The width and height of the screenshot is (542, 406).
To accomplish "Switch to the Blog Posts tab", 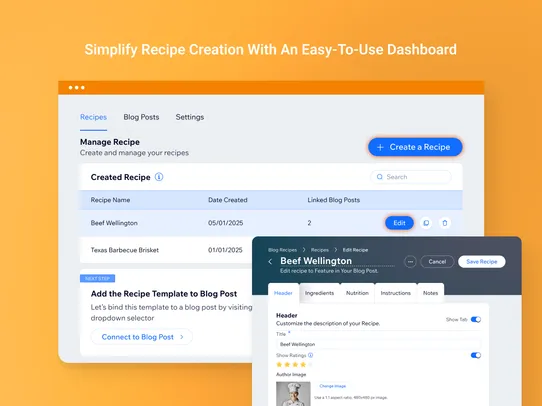I will tap(141, 117).
